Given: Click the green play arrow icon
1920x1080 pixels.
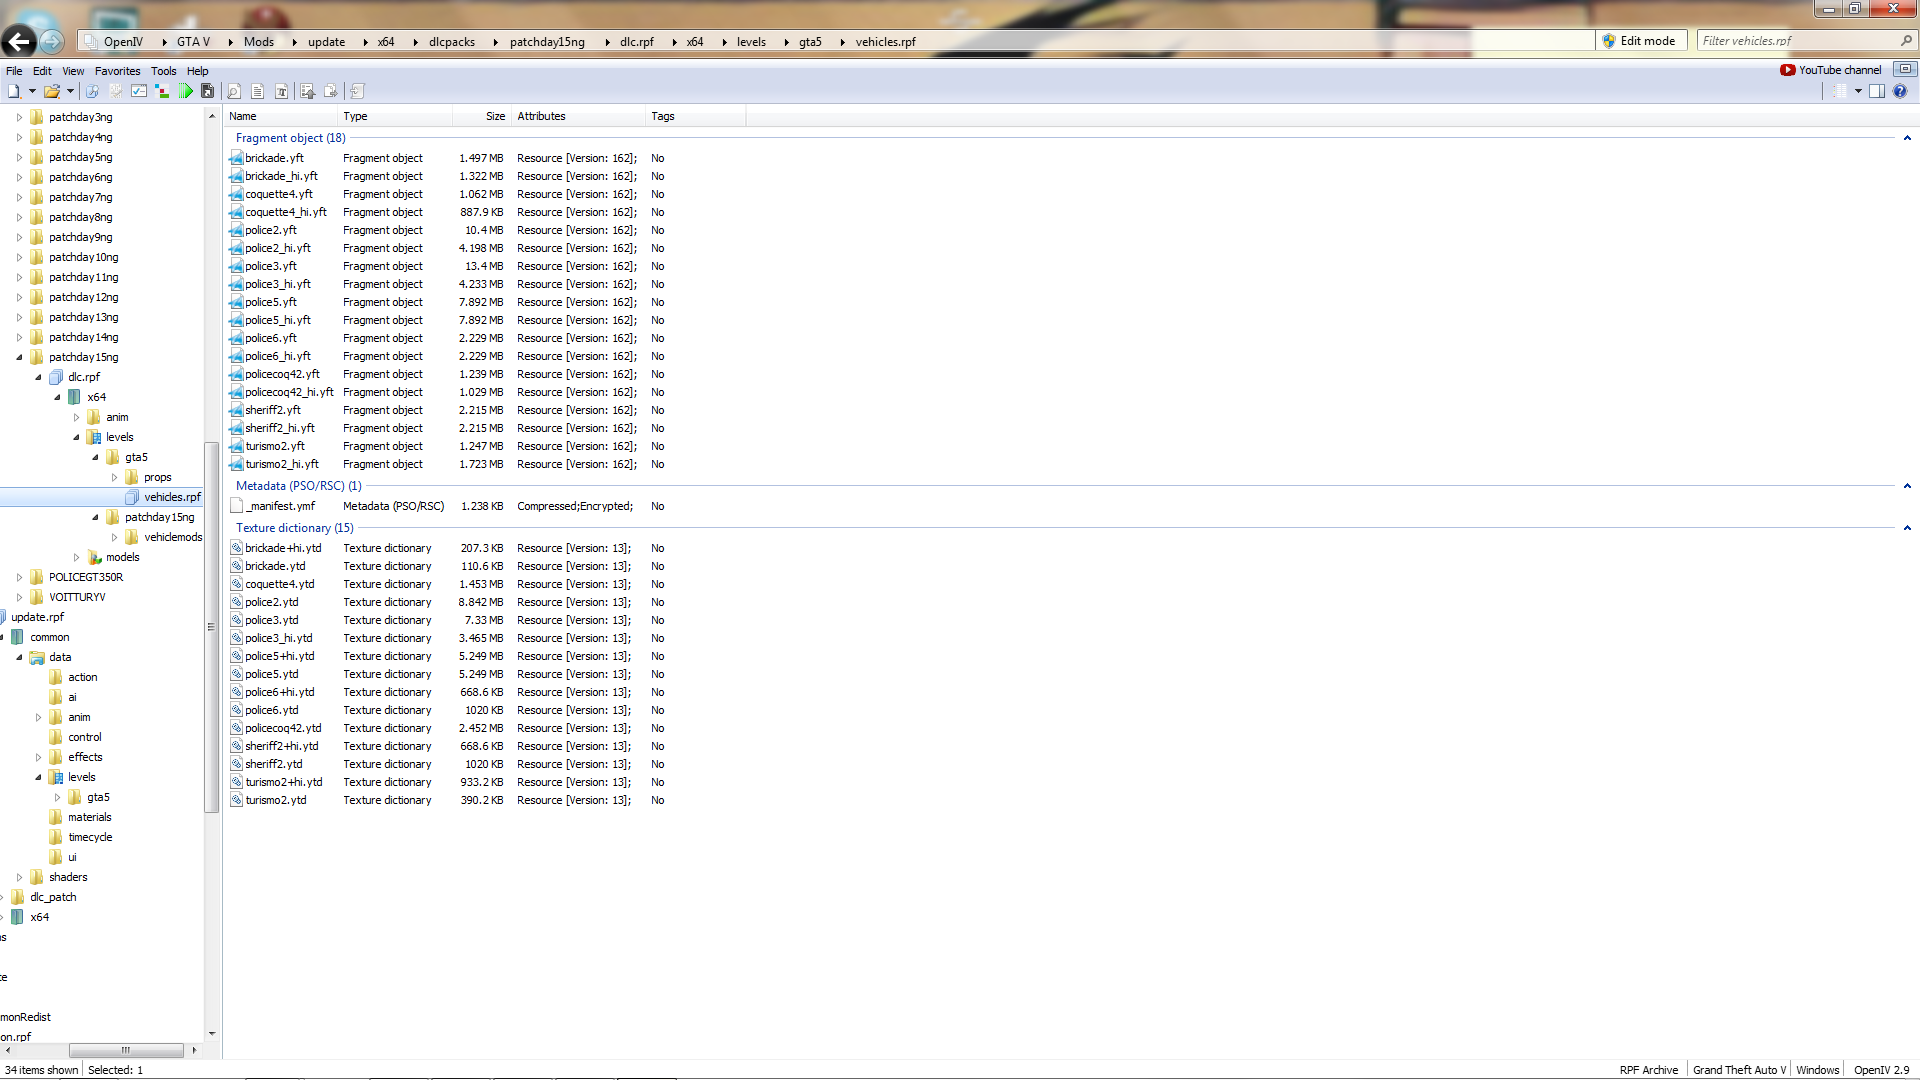Looking at the screenshot, I should coord(187,91).
